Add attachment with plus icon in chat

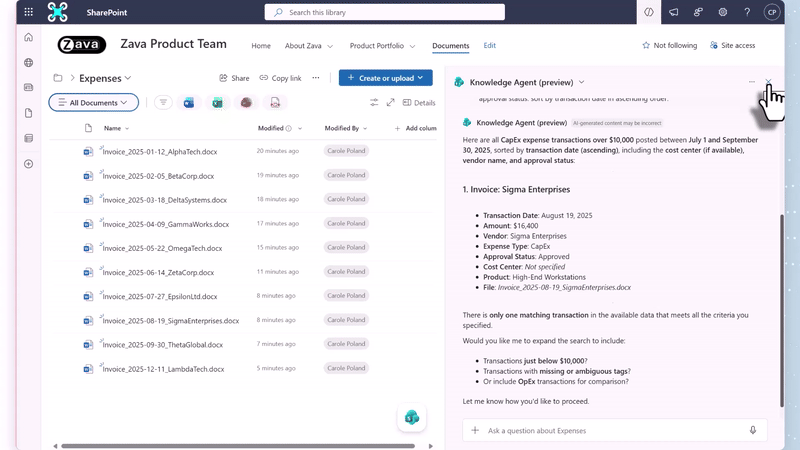[x=475, y=430]
